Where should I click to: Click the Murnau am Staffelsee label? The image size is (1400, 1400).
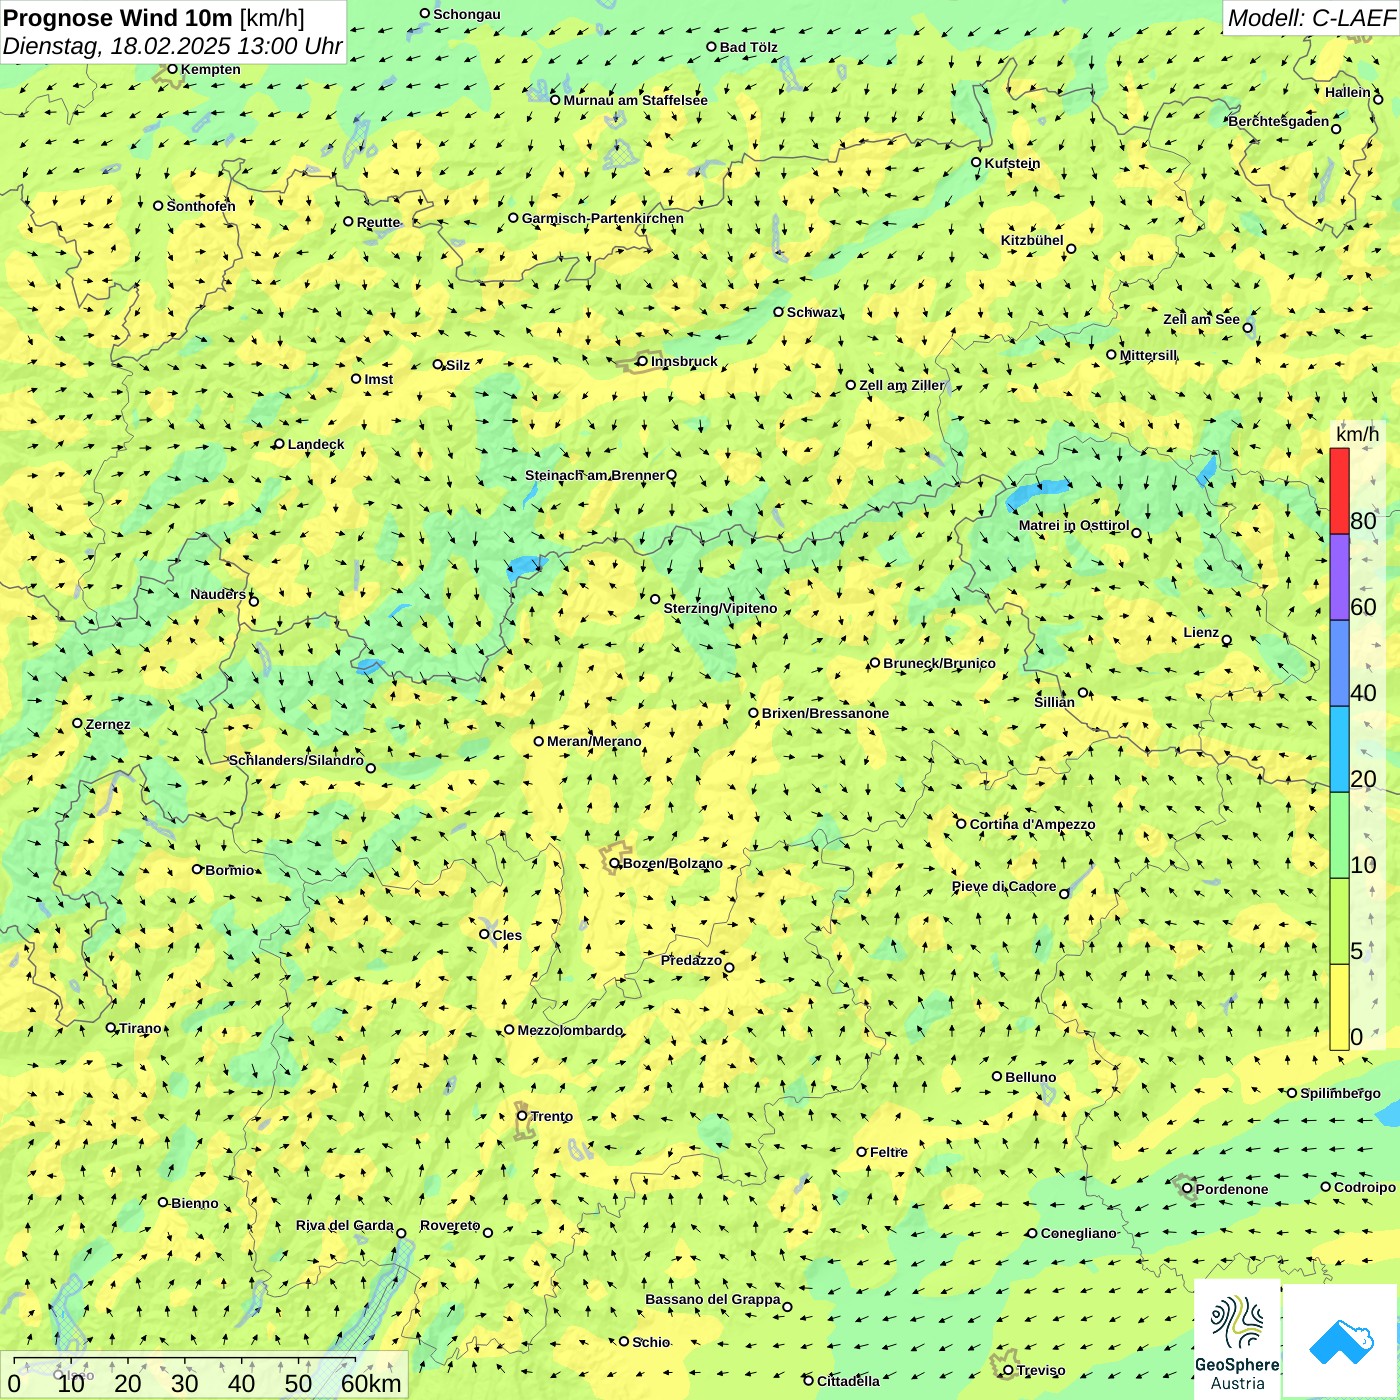(635, 100)
